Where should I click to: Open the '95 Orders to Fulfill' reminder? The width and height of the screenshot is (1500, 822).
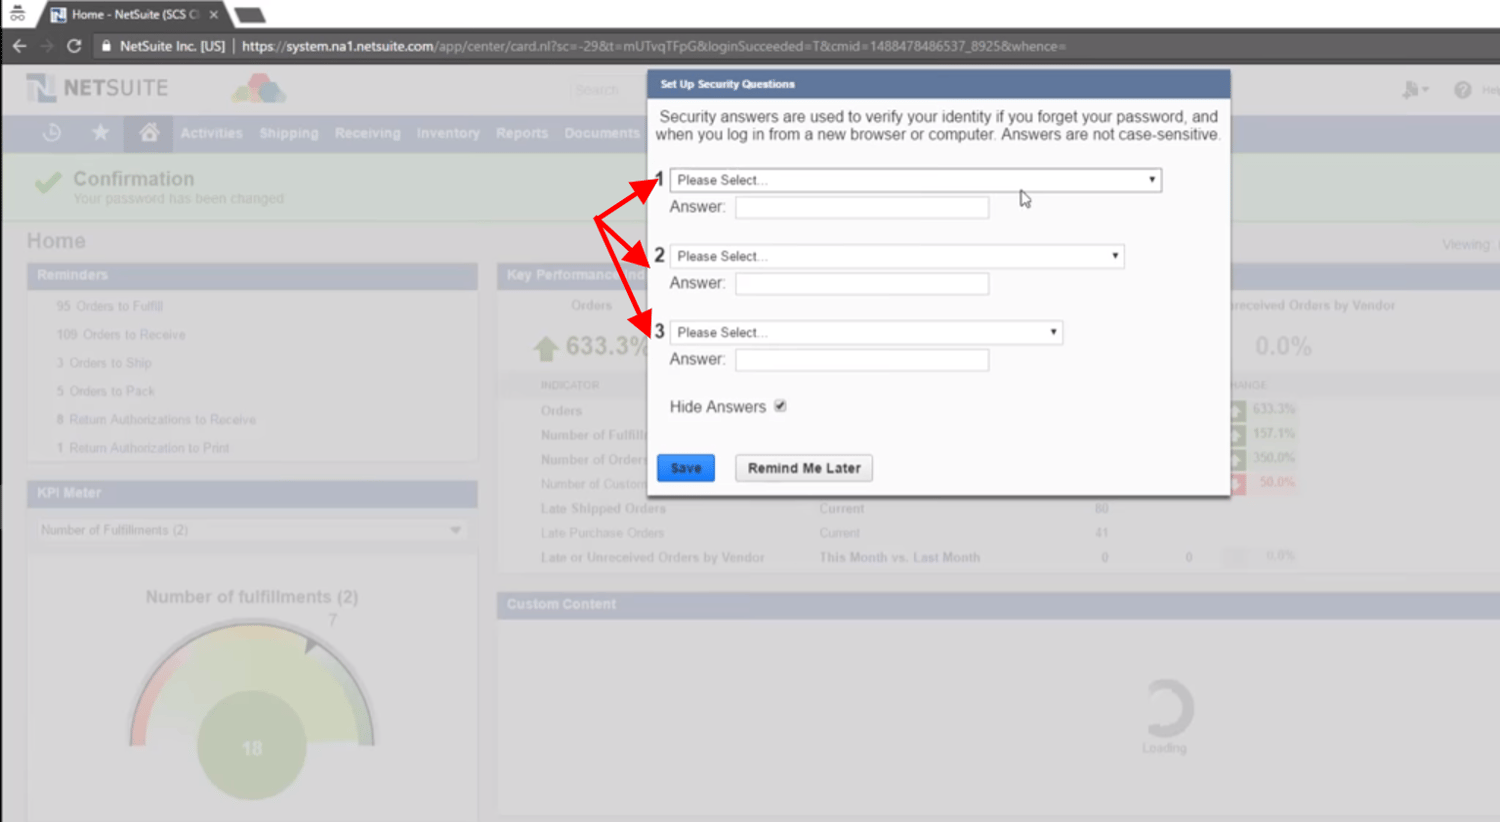point(110,306)
